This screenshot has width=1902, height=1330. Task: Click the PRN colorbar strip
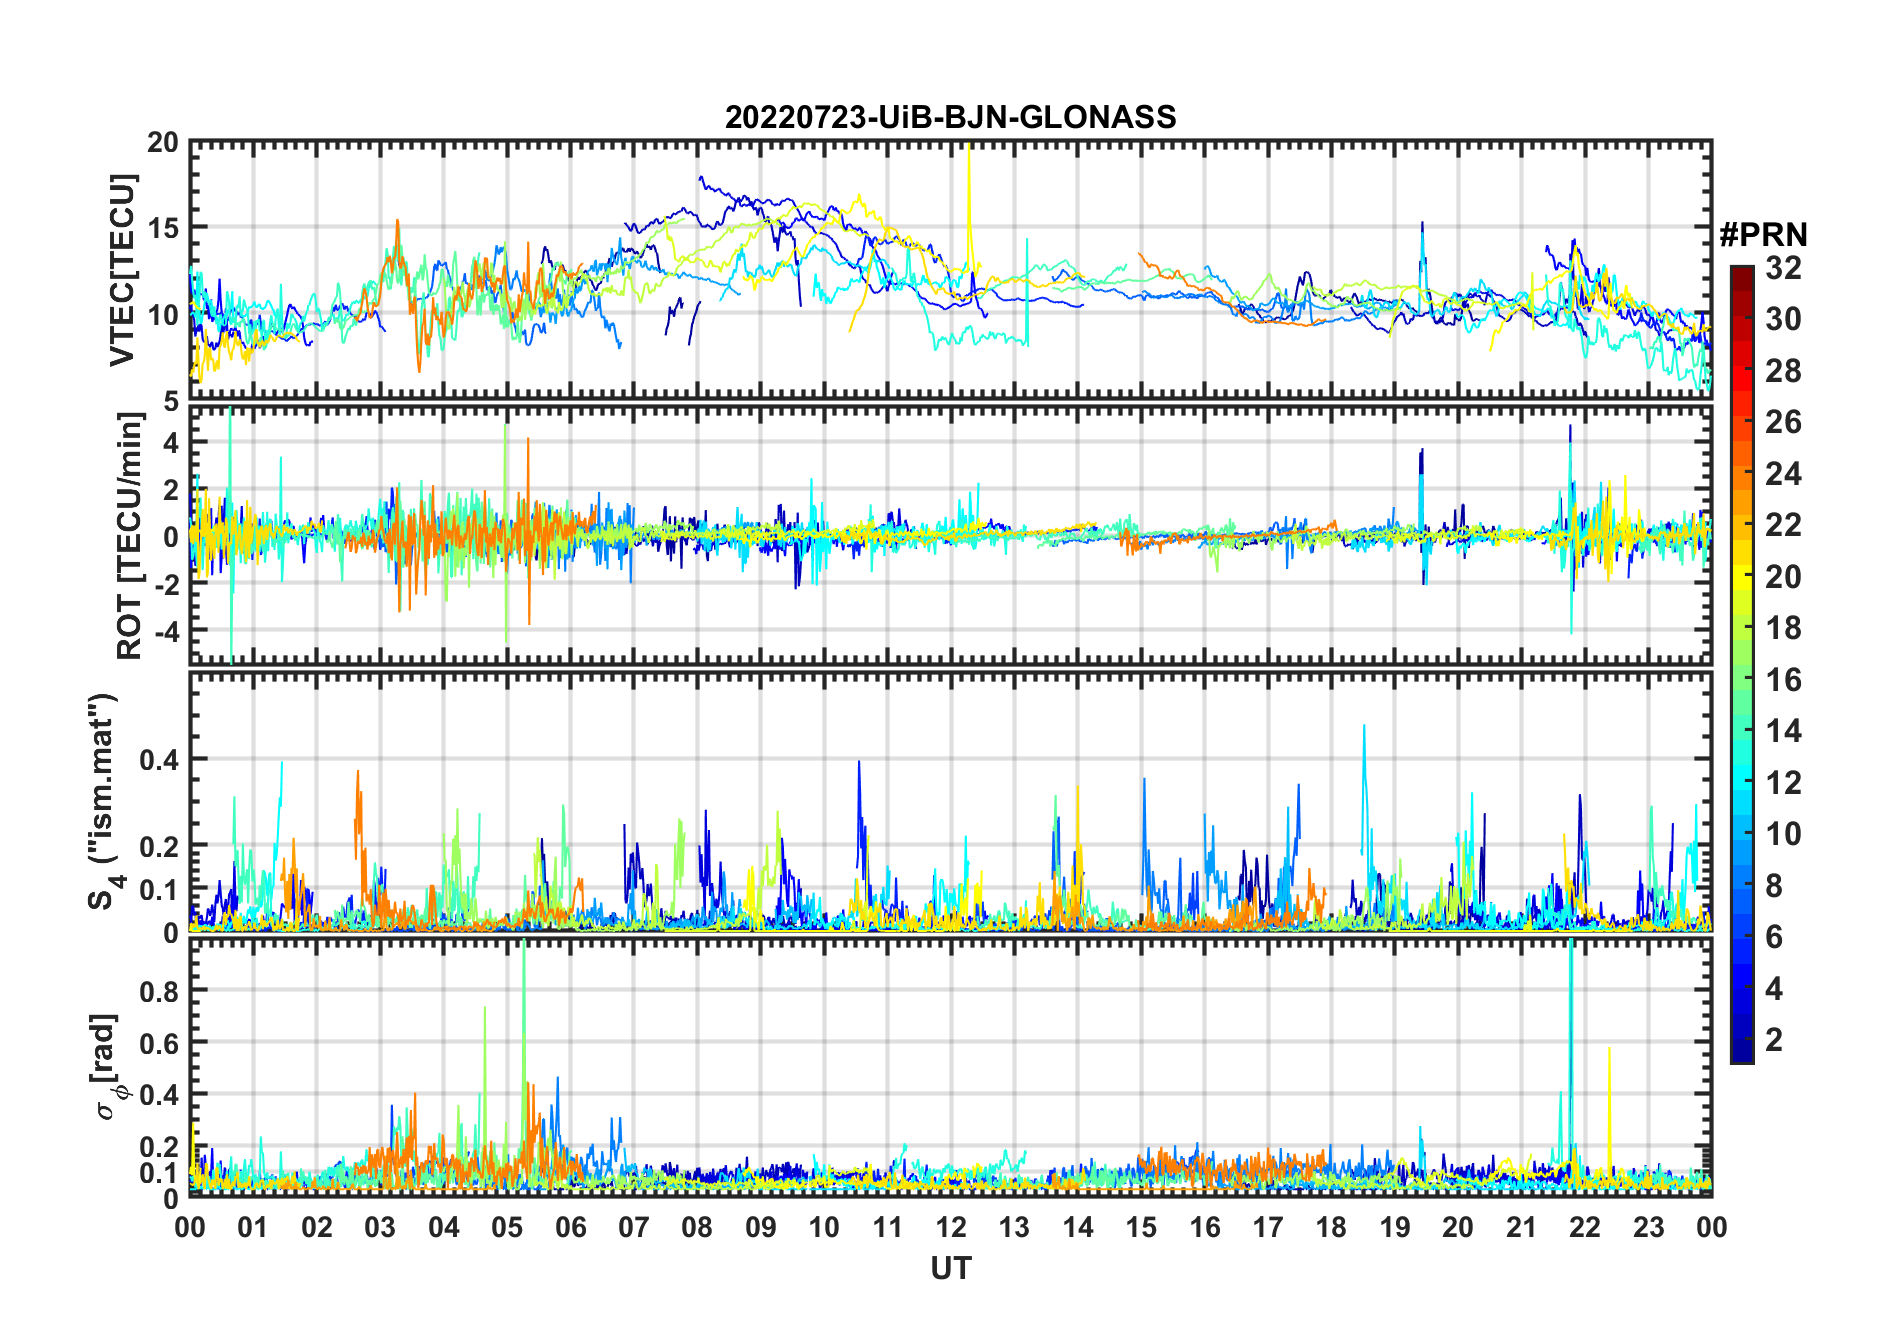pos(1742,664)
